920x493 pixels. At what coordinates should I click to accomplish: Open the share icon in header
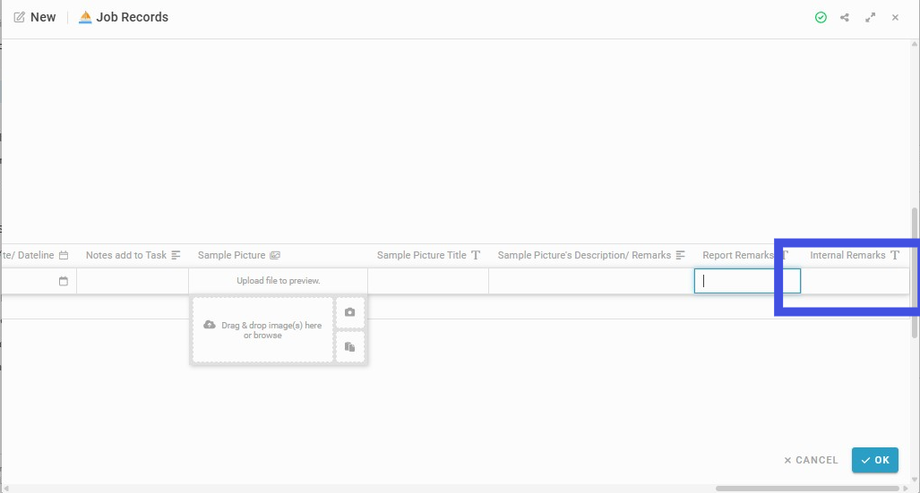pos(844,18)
